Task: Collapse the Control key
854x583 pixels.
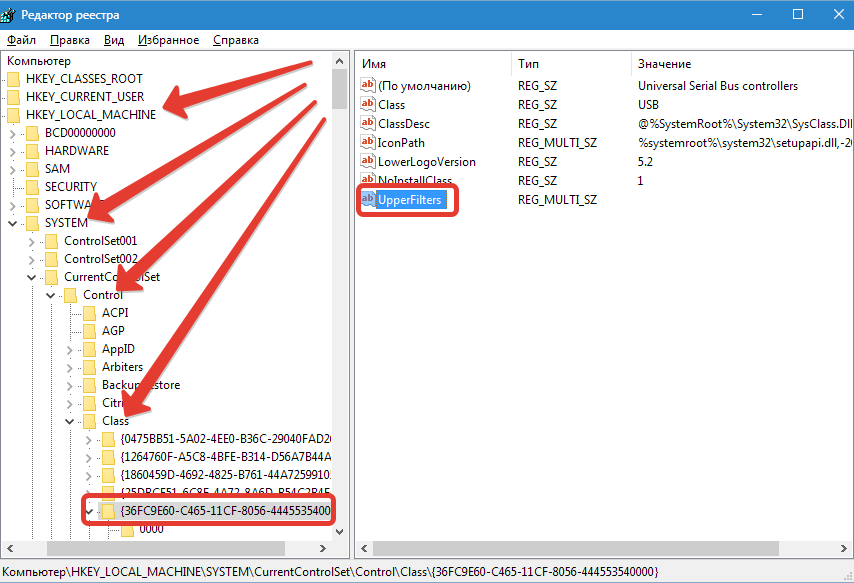Action: [x=51, y=295]
